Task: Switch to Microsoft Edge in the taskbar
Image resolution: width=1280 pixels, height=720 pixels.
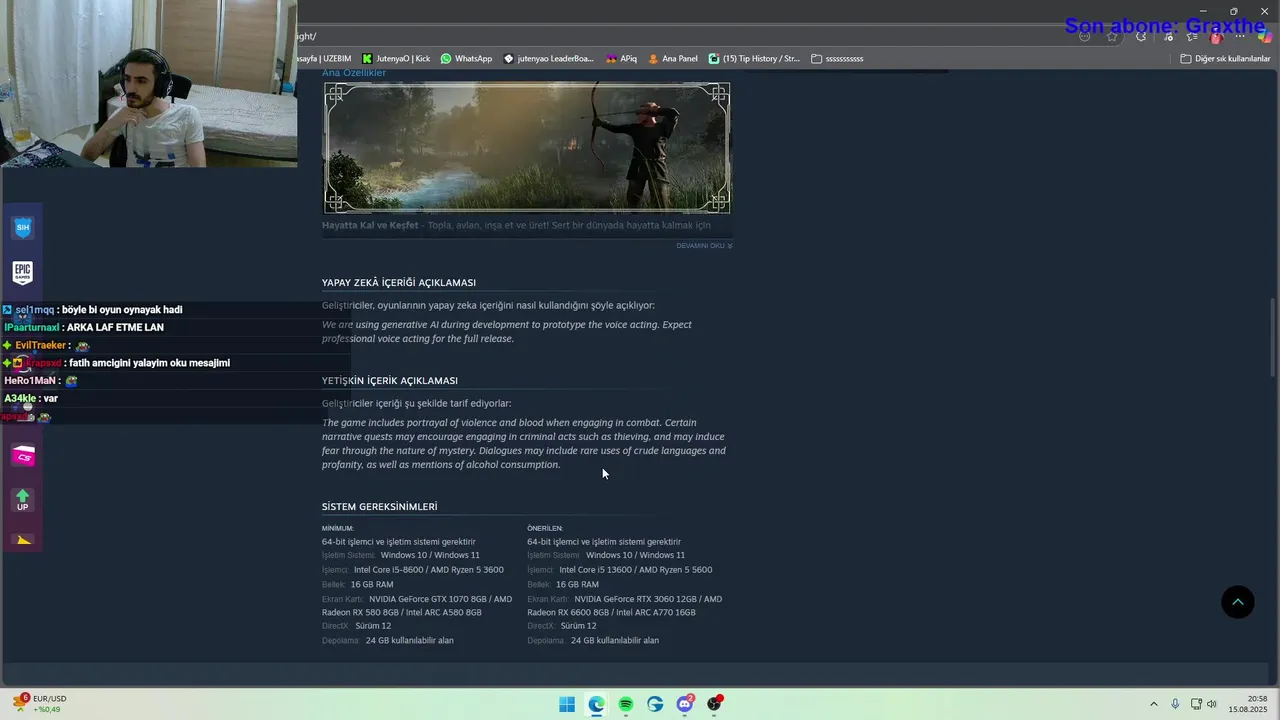Action: (x=596, y=704)
